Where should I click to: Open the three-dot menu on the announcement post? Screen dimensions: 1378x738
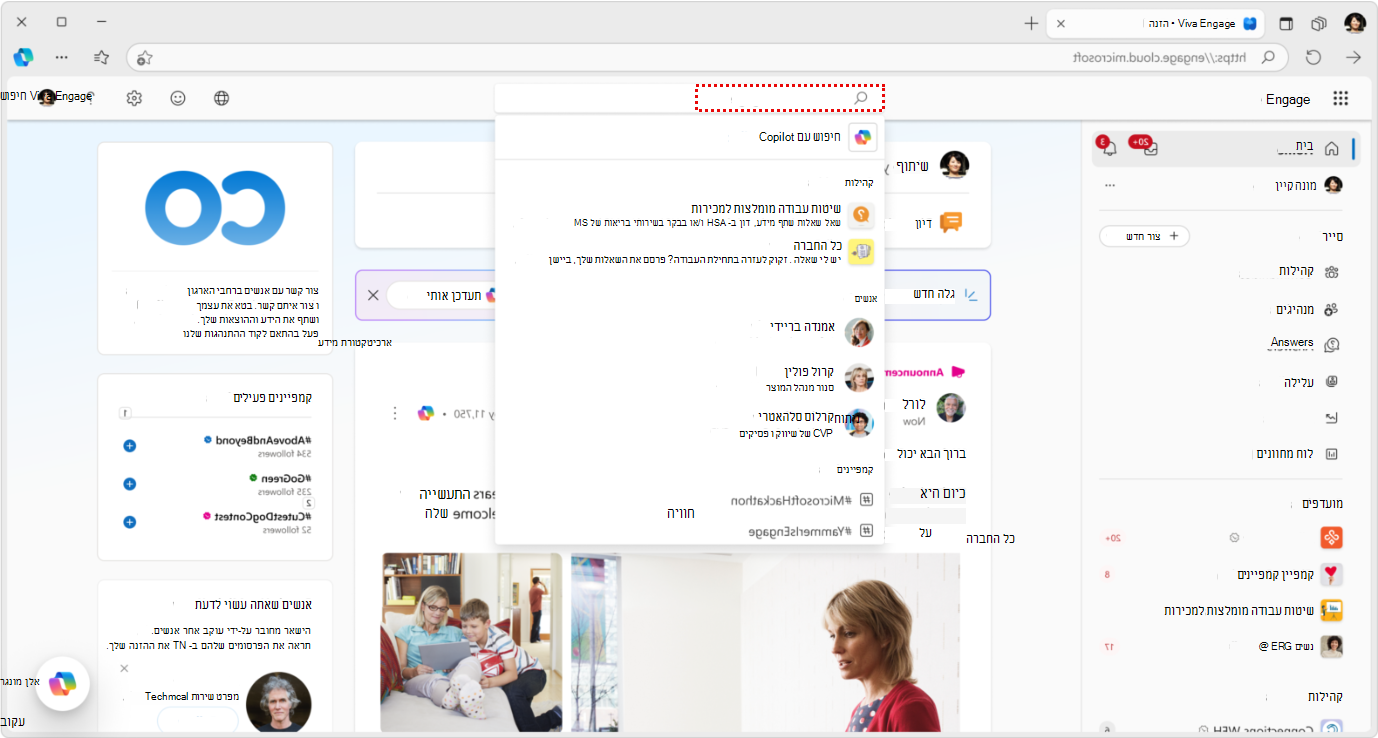[x=395, y=413]
